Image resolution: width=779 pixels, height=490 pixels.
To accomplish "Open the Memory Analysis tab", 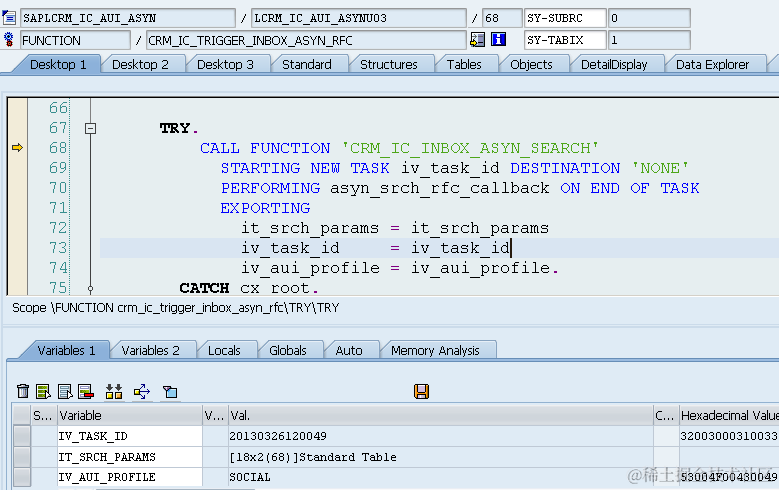I will 435,350.
